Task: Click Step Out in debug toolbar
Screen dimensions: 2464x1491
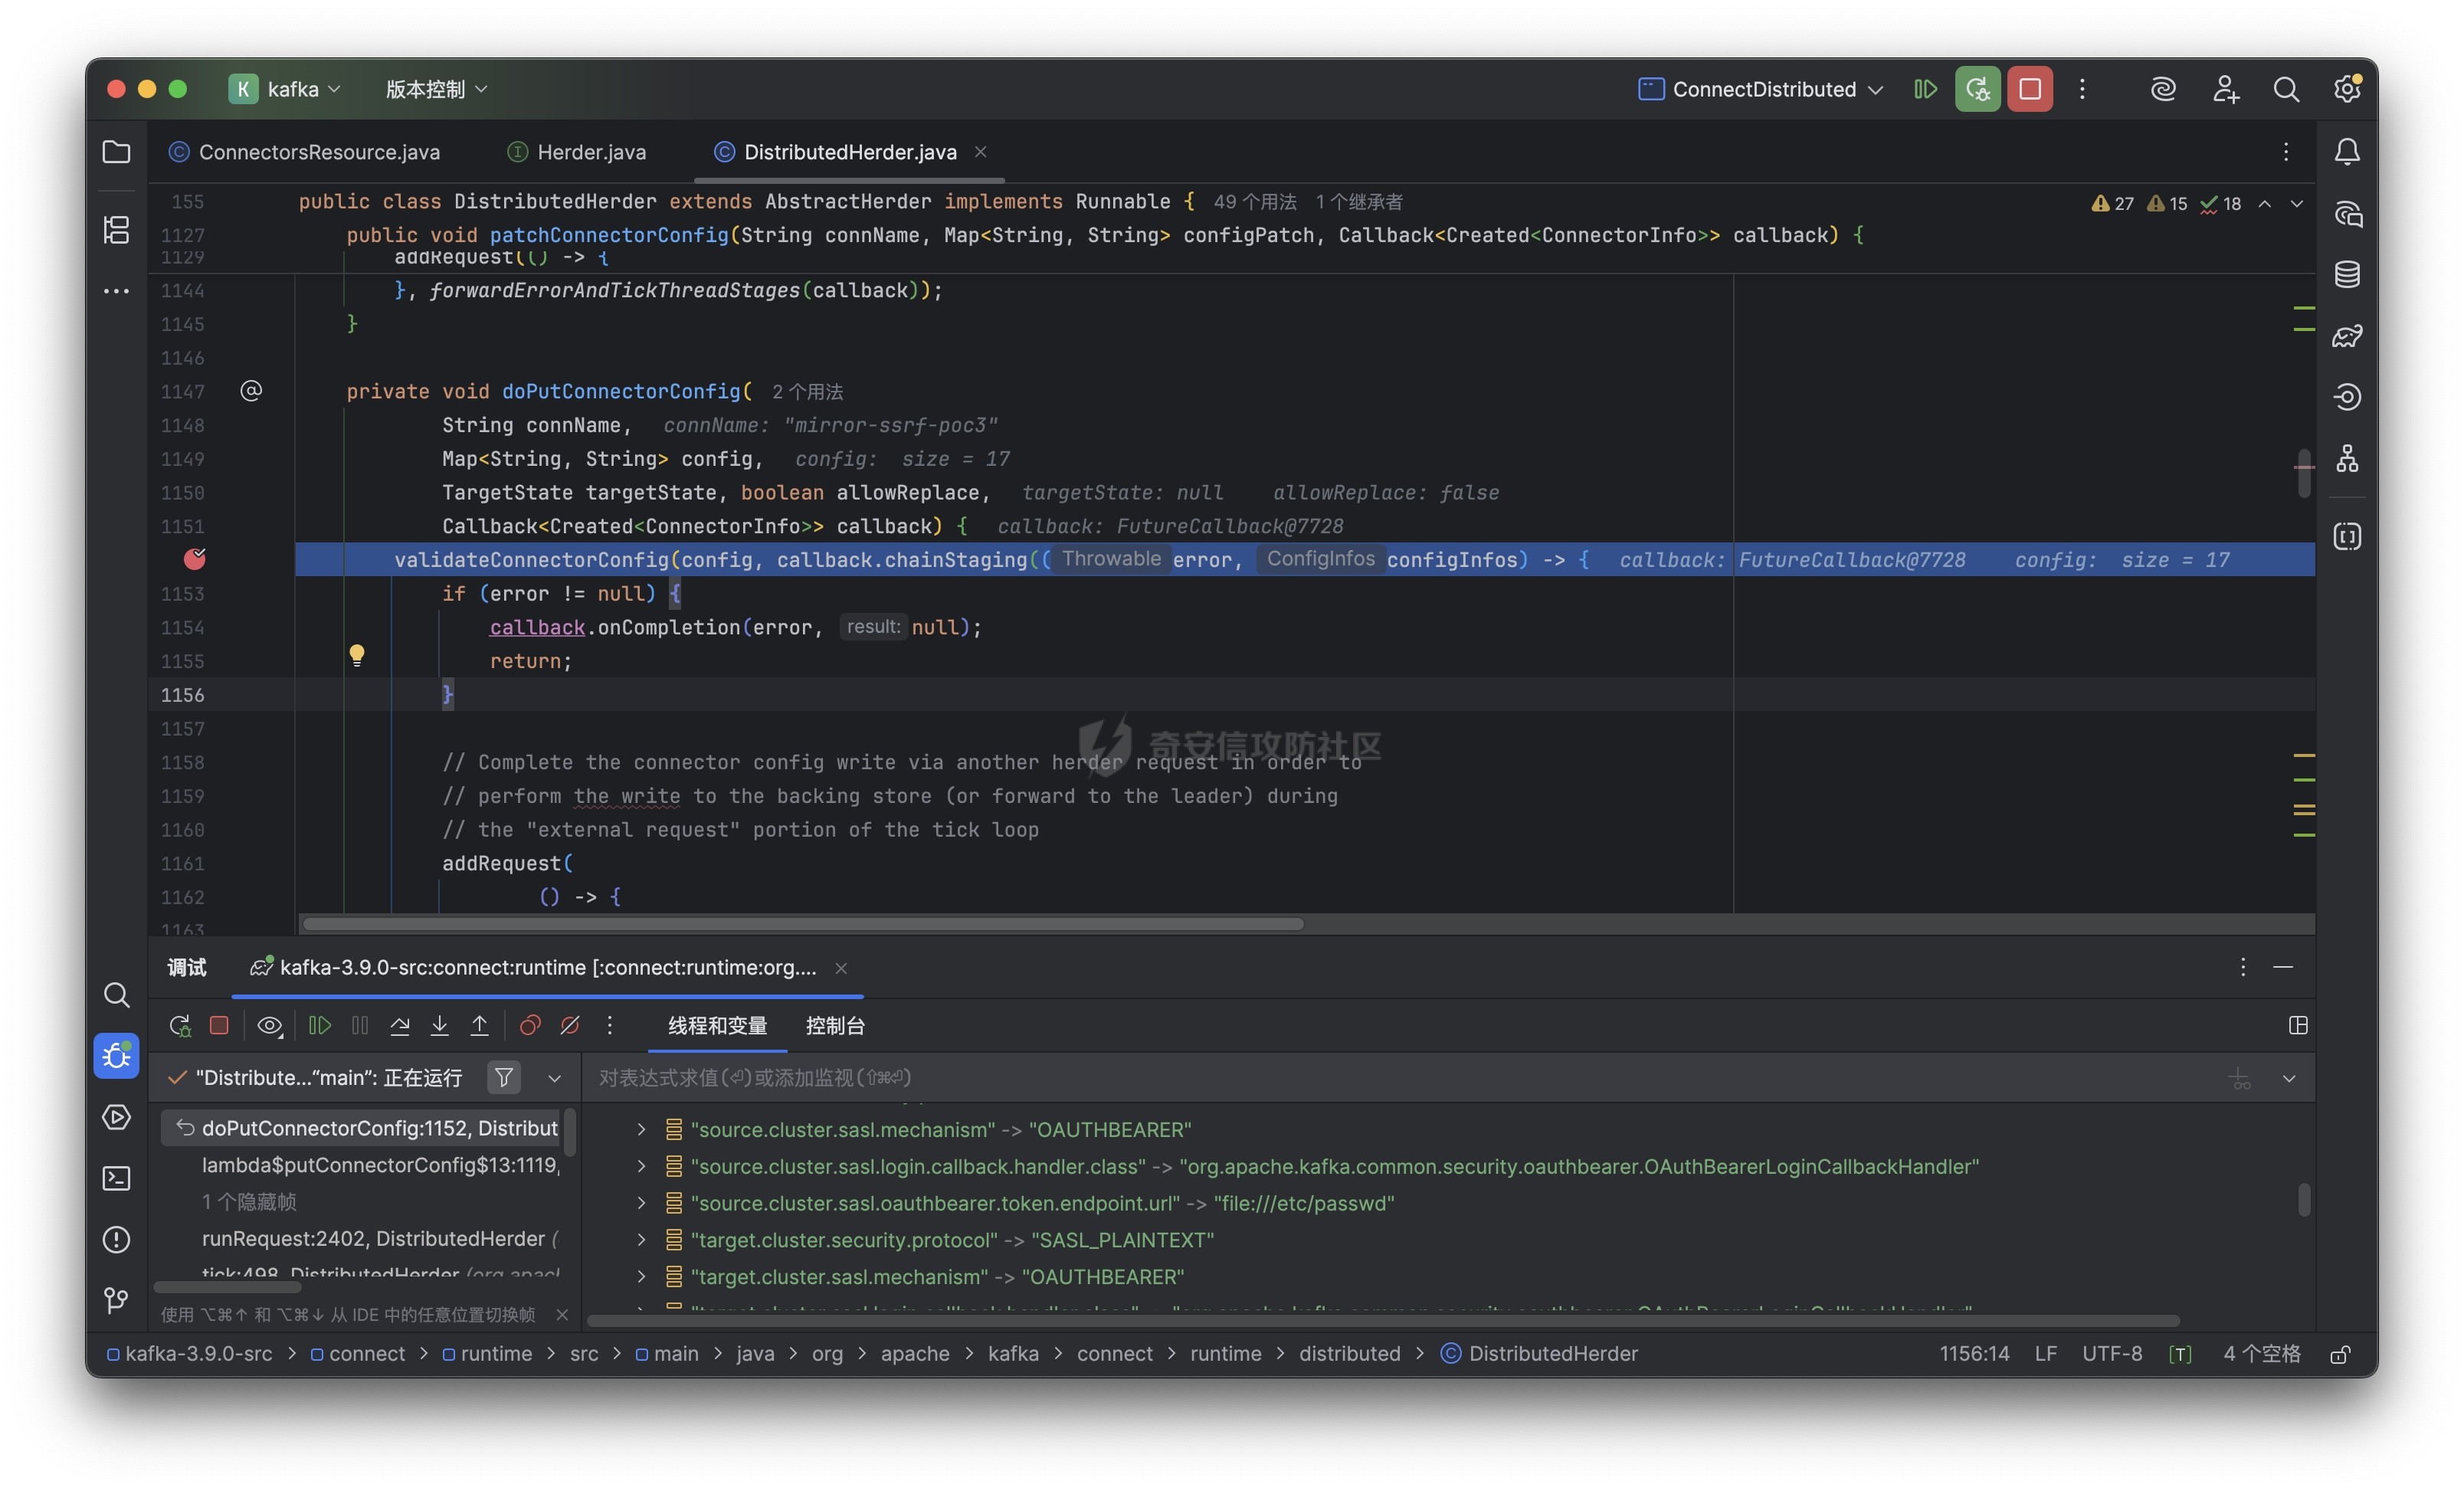Action: tap(479, 1025)
